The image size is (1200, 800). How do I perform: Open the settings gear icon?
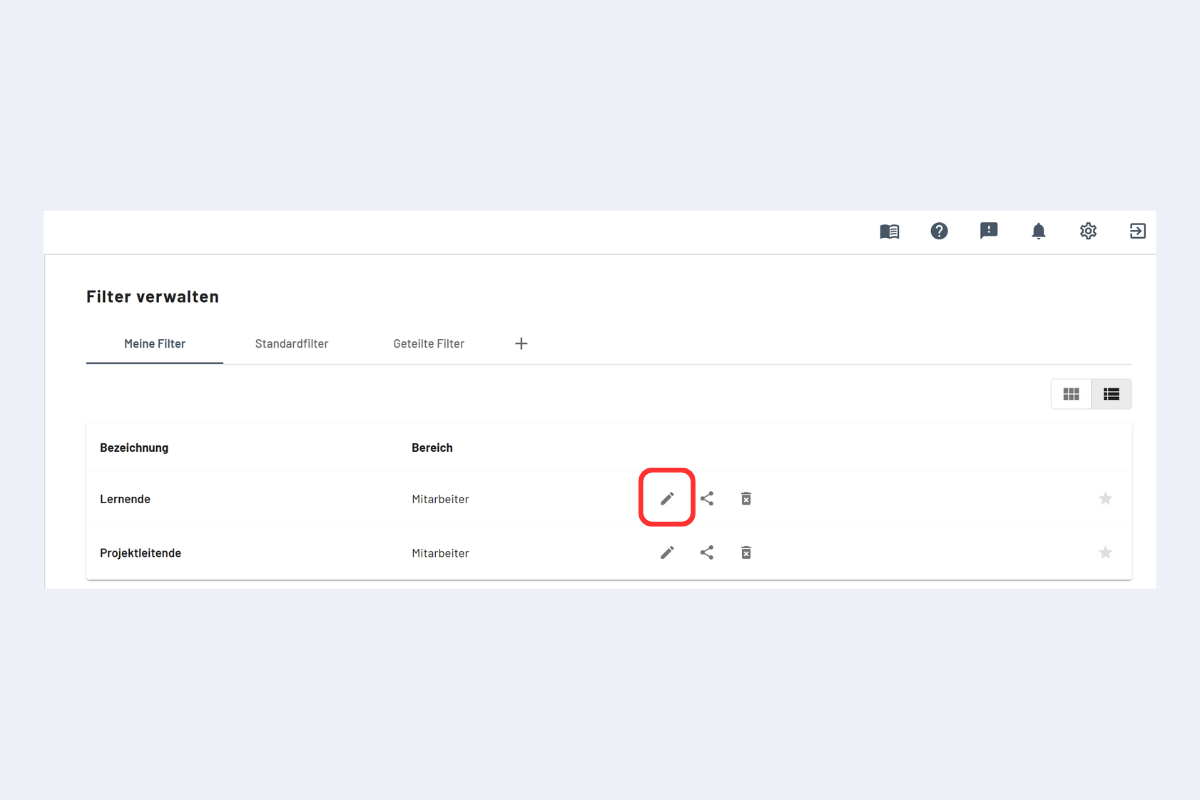(x=1088, y=231)
